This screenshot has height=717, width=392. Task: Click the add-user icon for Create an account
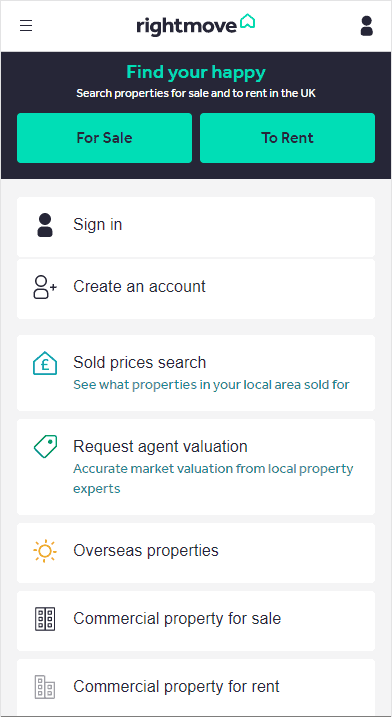[x=45, y=287]
